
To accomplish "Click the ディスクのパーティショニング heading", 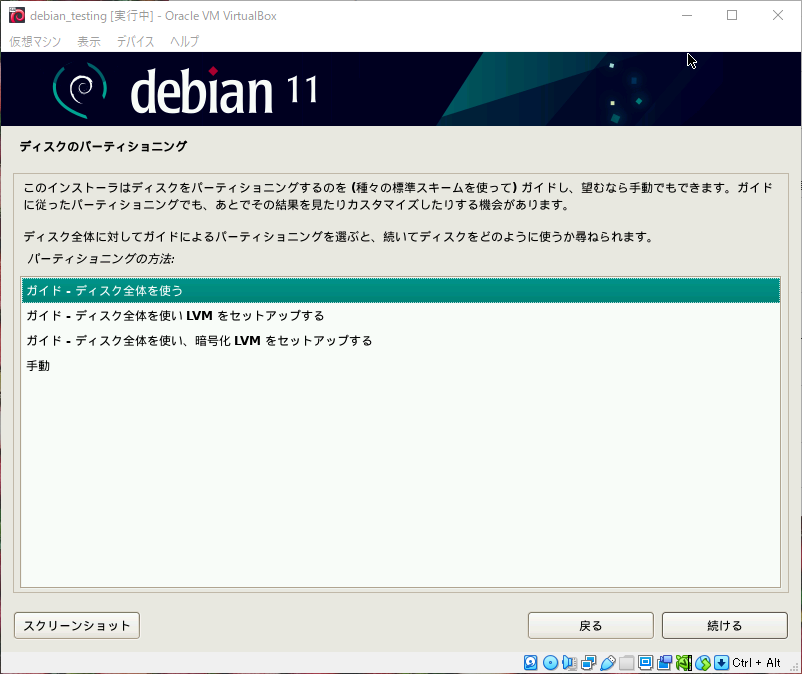I will [x=103, y=146].
